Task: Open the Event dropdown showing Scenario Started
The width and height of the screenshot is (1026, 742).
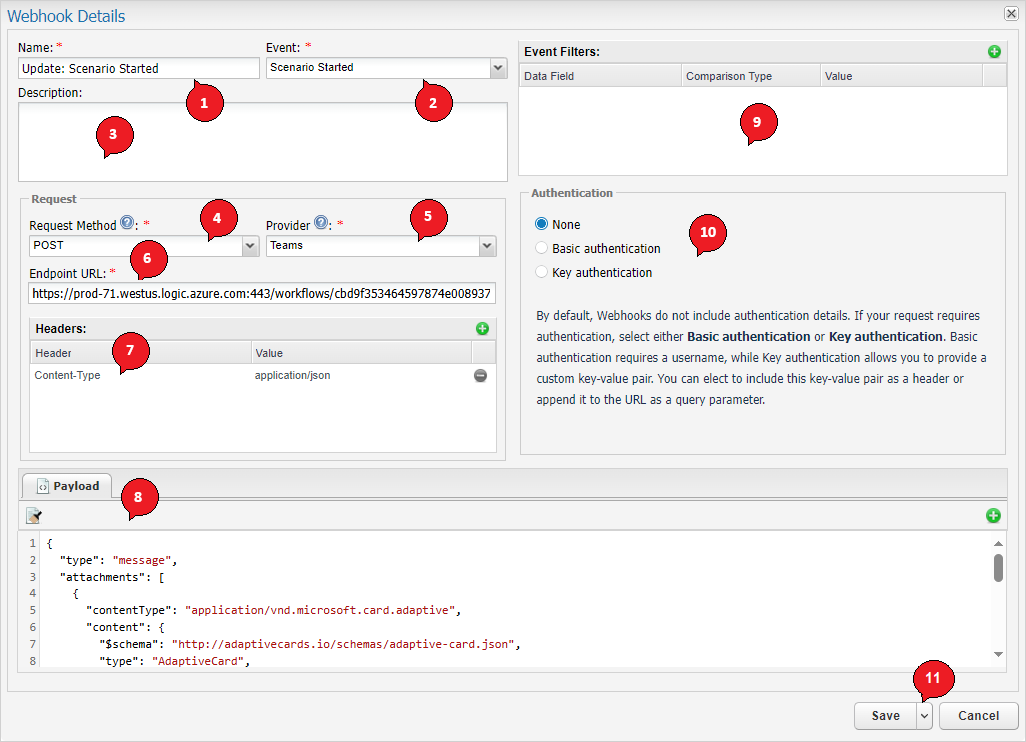Action: pyautogui.click(x=498, y=68)
